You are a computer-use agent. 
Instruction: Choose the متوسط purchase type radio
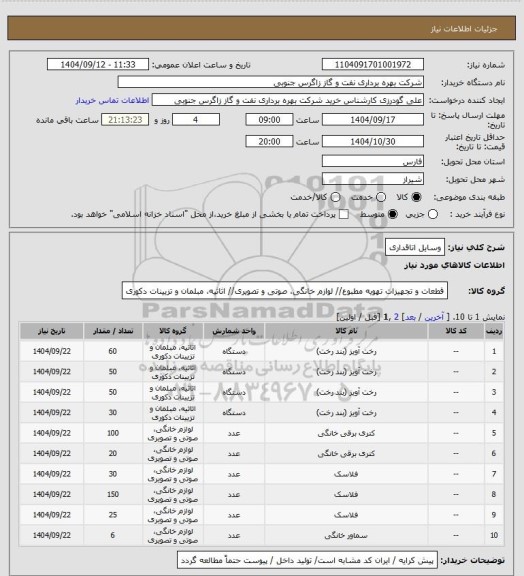coord(392,214)
